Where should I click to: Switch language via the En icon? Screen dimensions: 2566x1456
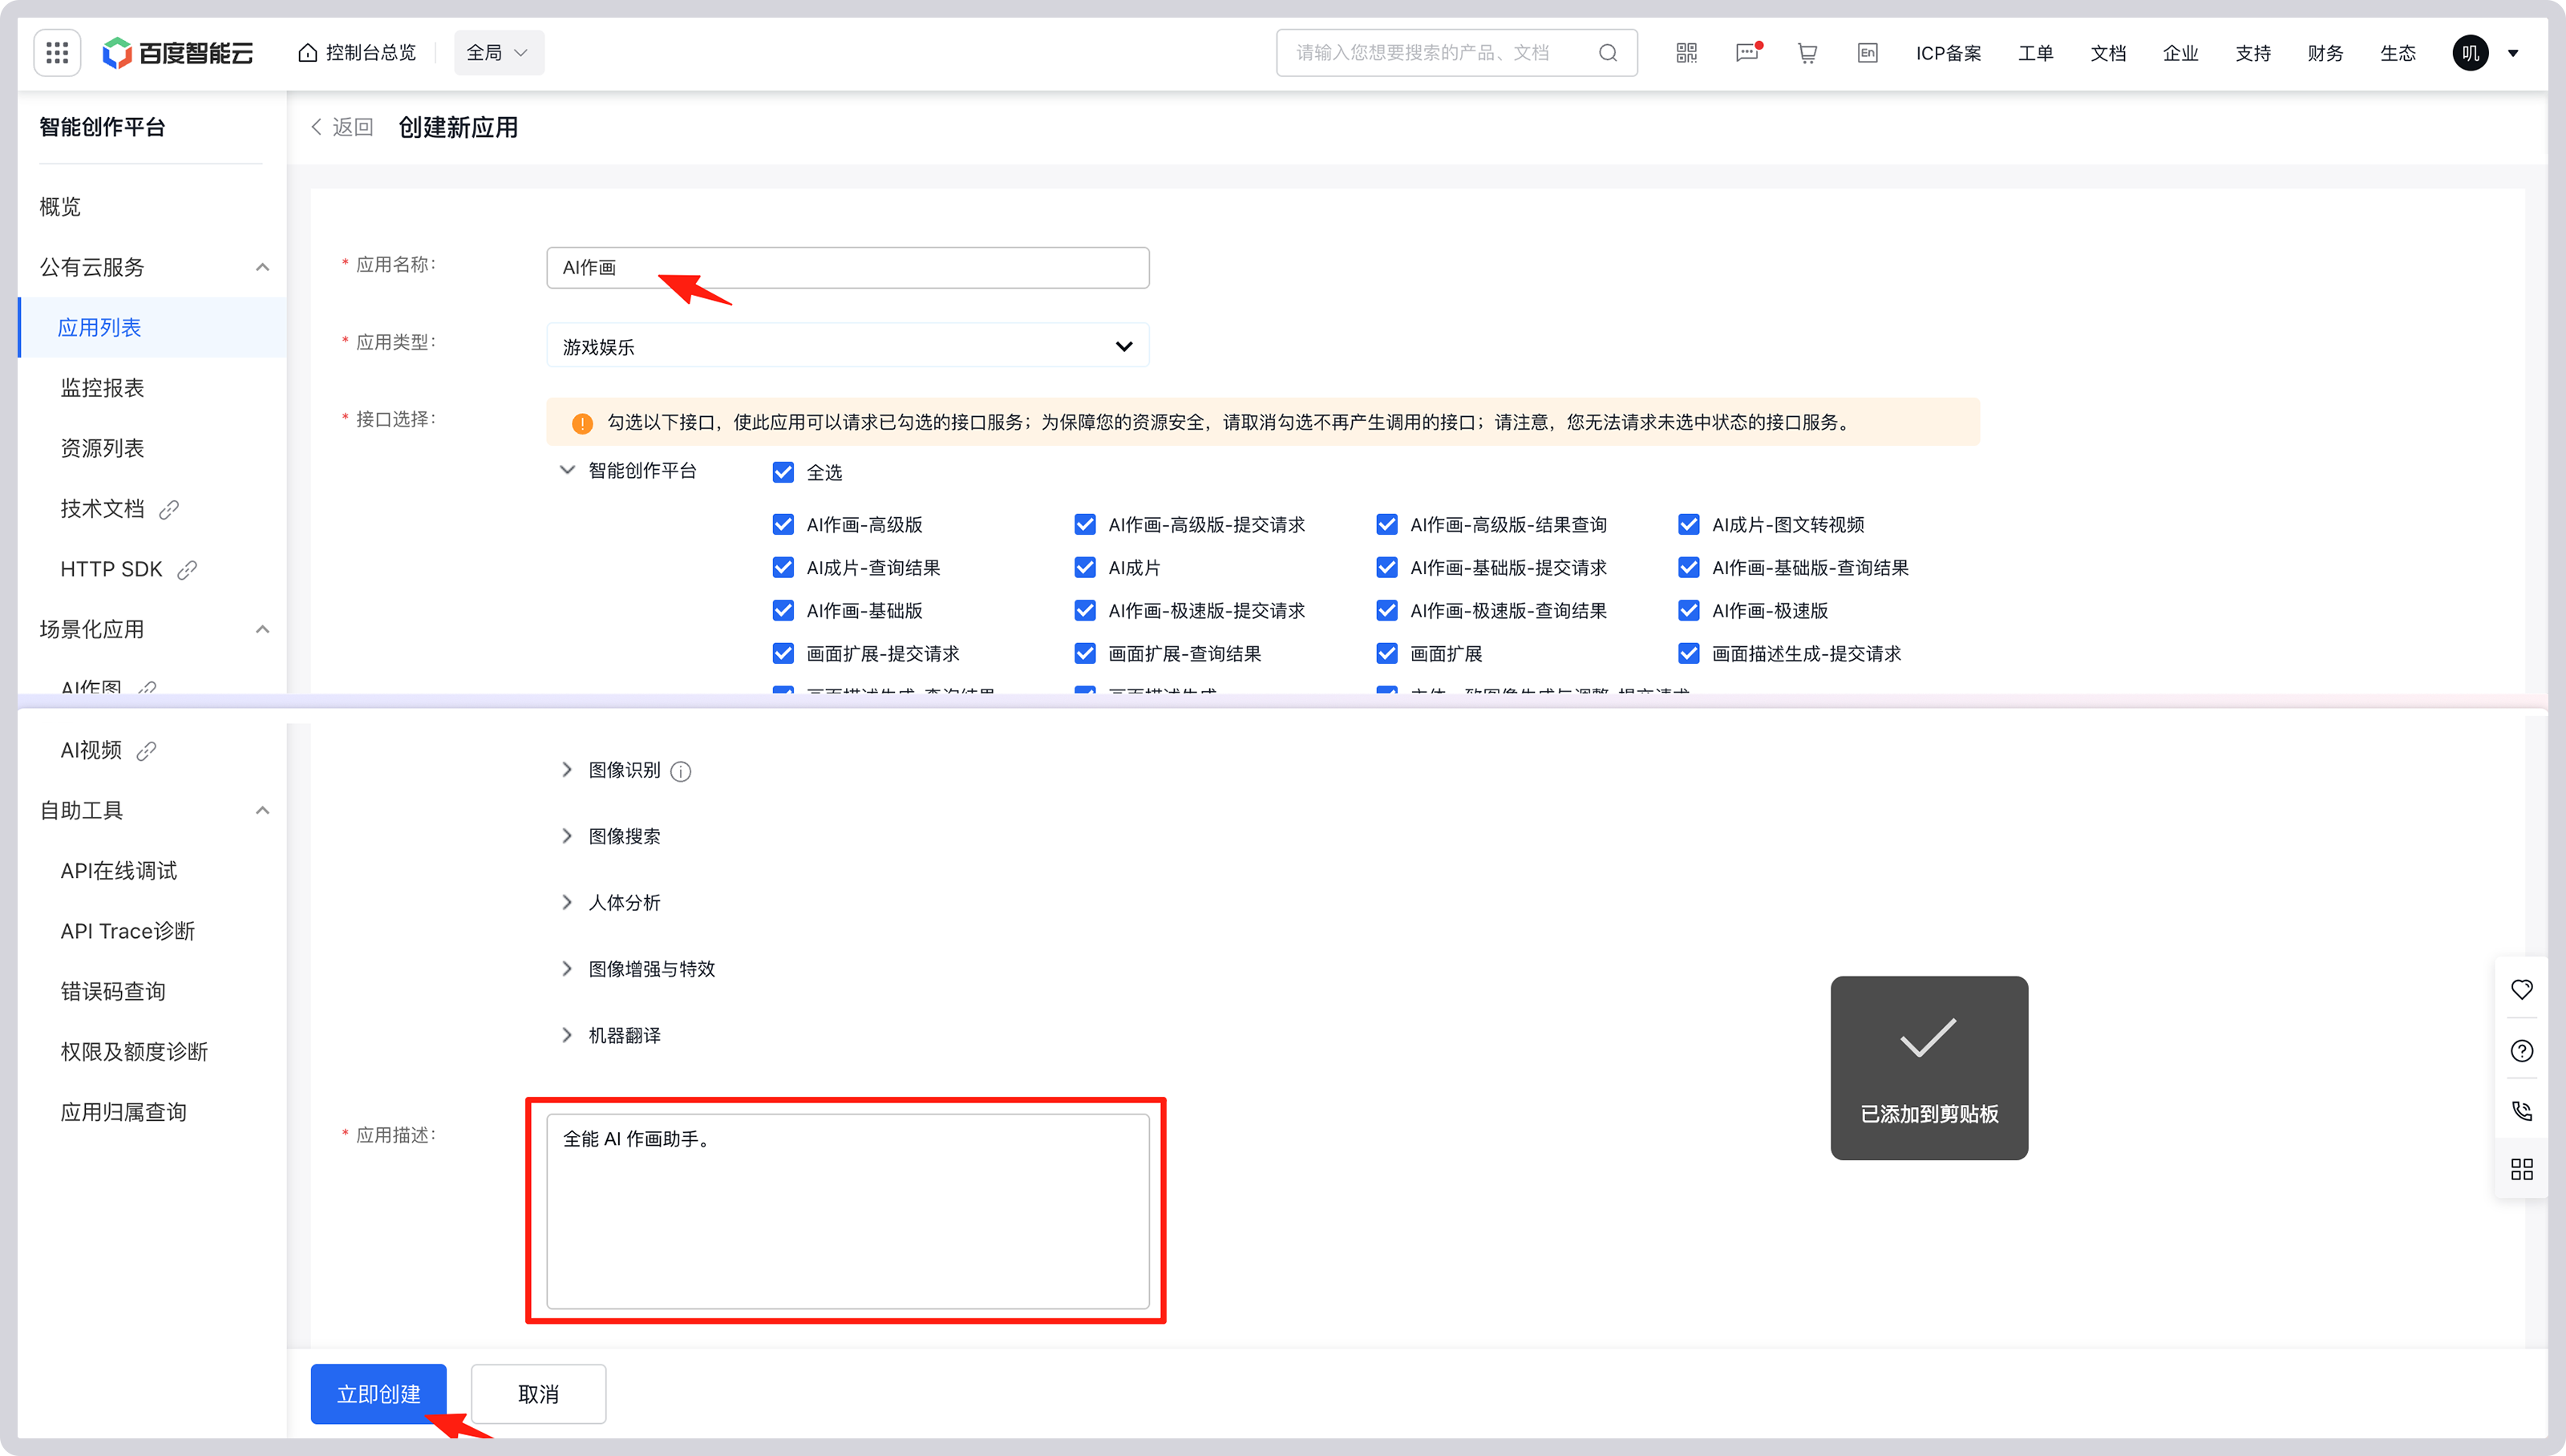[x=1866, y=52]
